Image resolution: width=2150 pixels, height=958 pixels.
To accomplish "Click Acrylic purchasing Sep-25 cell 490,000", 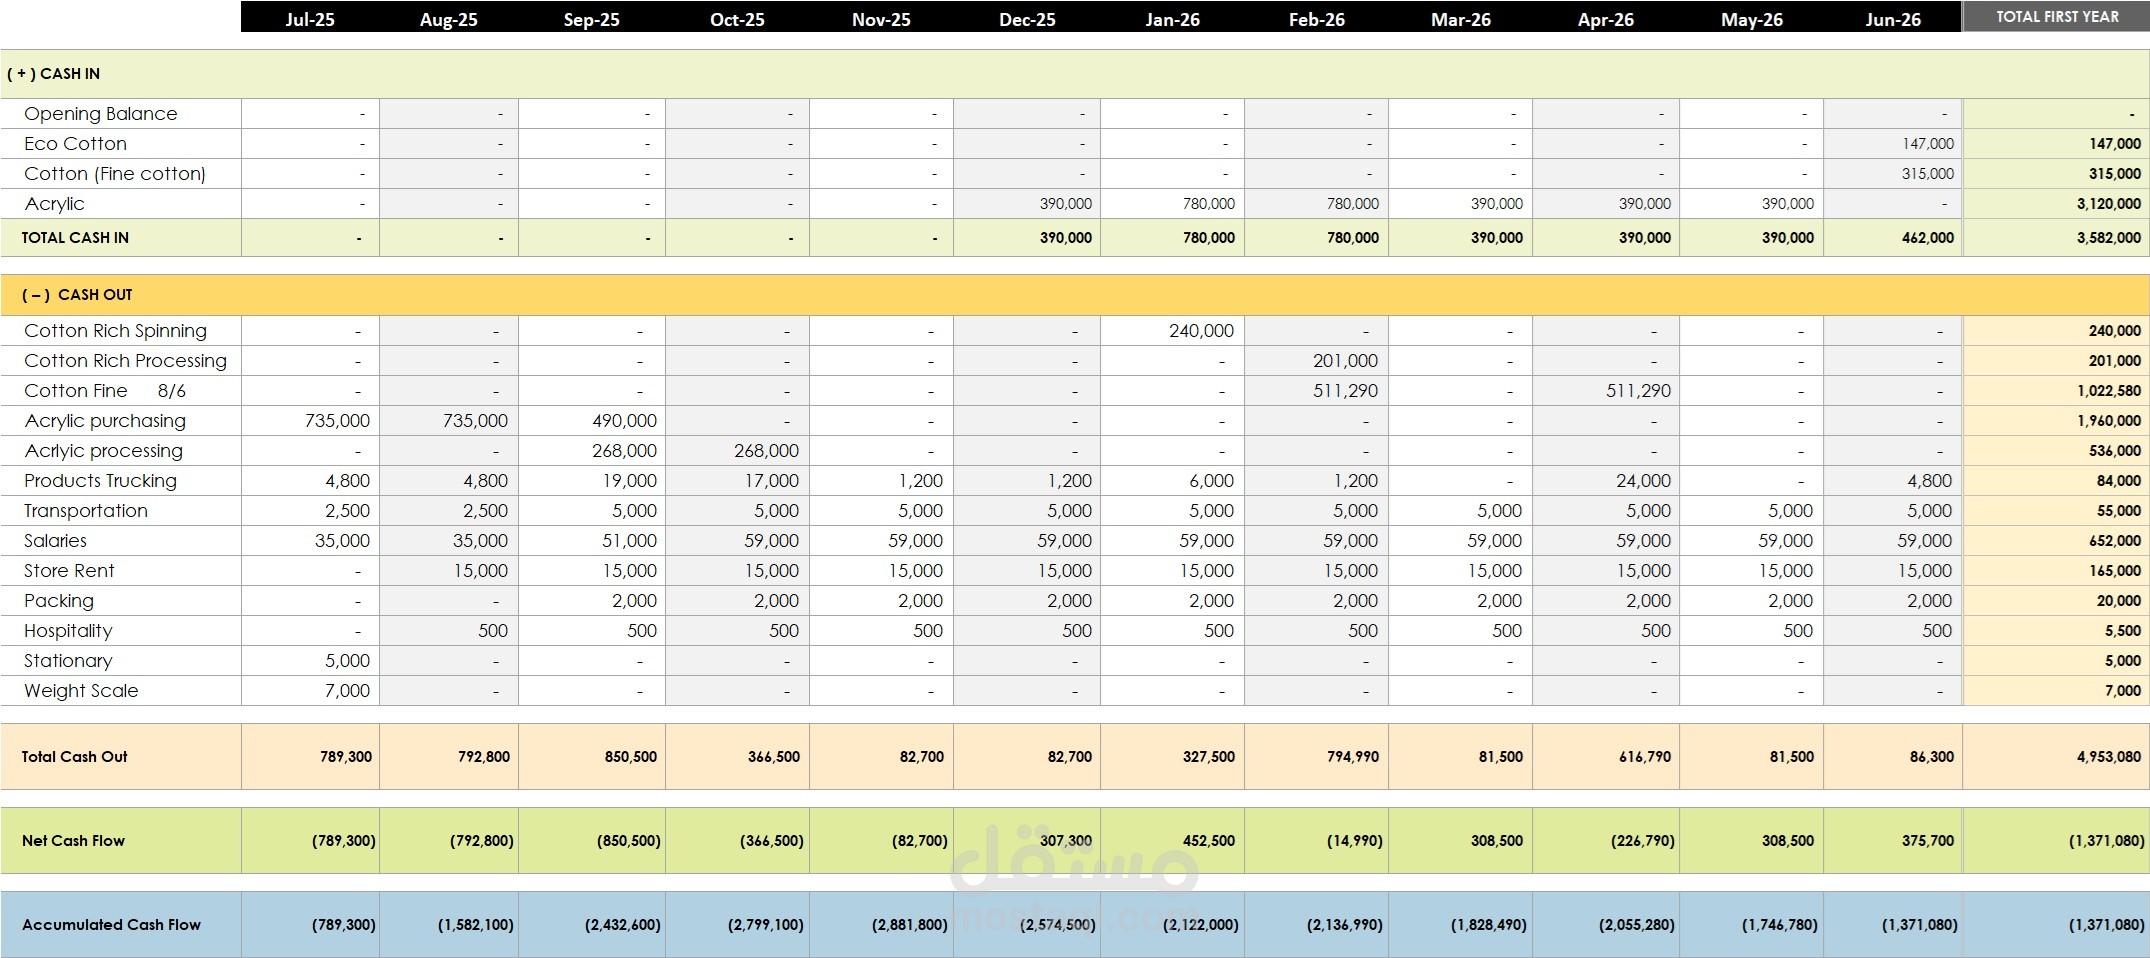I will (x=624, y=421).
